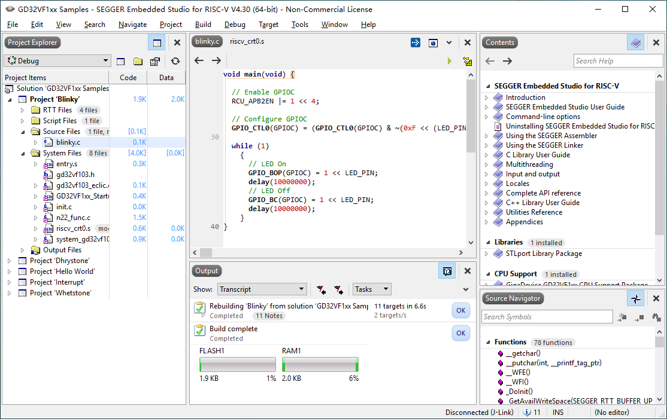Click the green run arrow in editor toolbar
Image resolution: width=667 pixels, height=420 pixels.
449,61
